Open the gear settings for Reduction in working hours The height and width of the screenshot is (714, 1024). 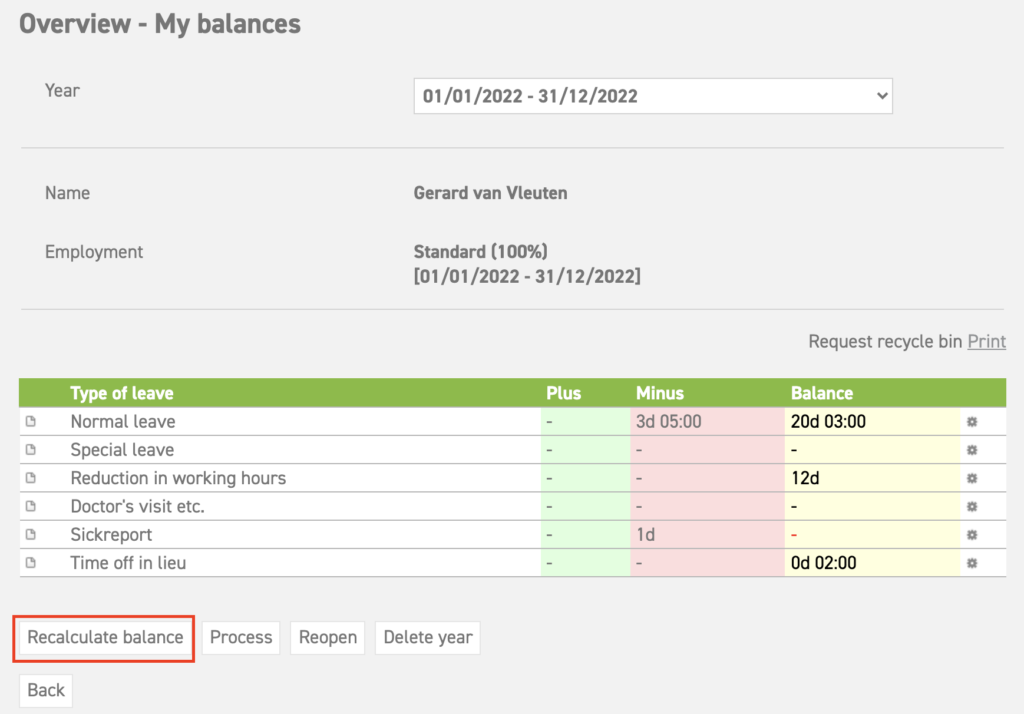[x=971, y=478]
